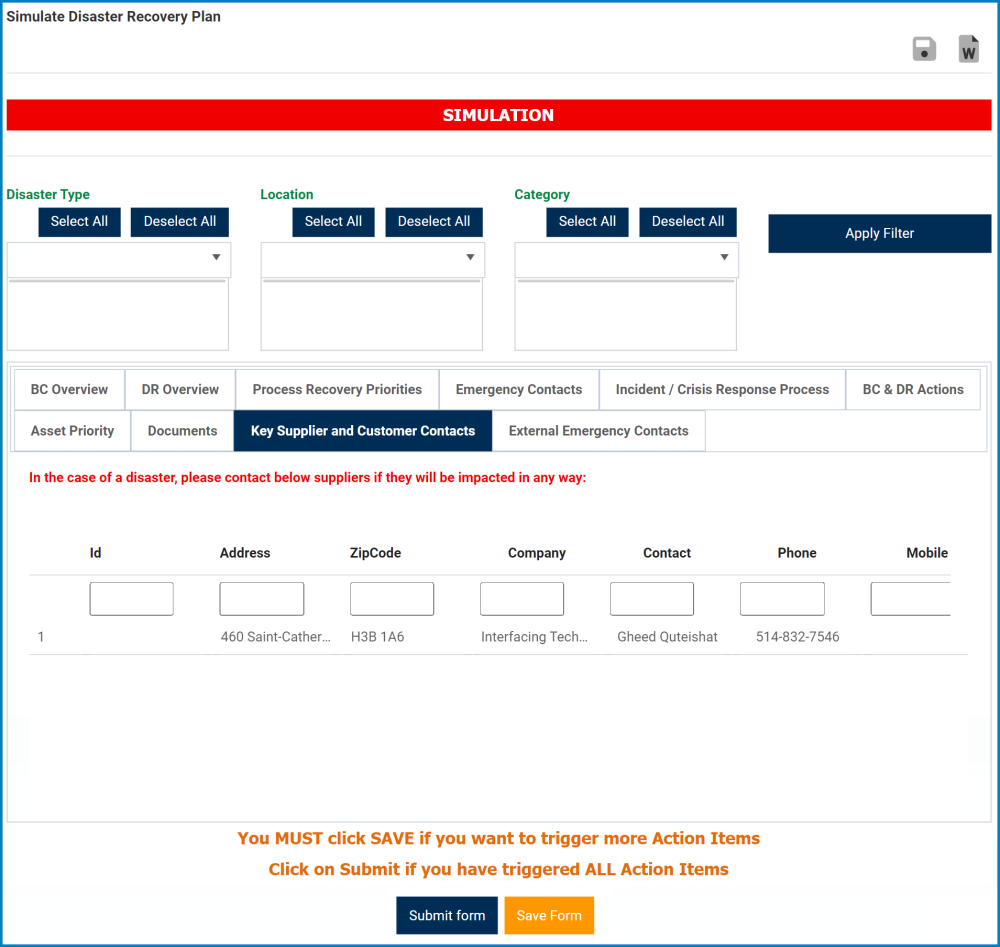1000x947 pixels.
Task: Sort by Contact column header
Action: pos(667,553)
